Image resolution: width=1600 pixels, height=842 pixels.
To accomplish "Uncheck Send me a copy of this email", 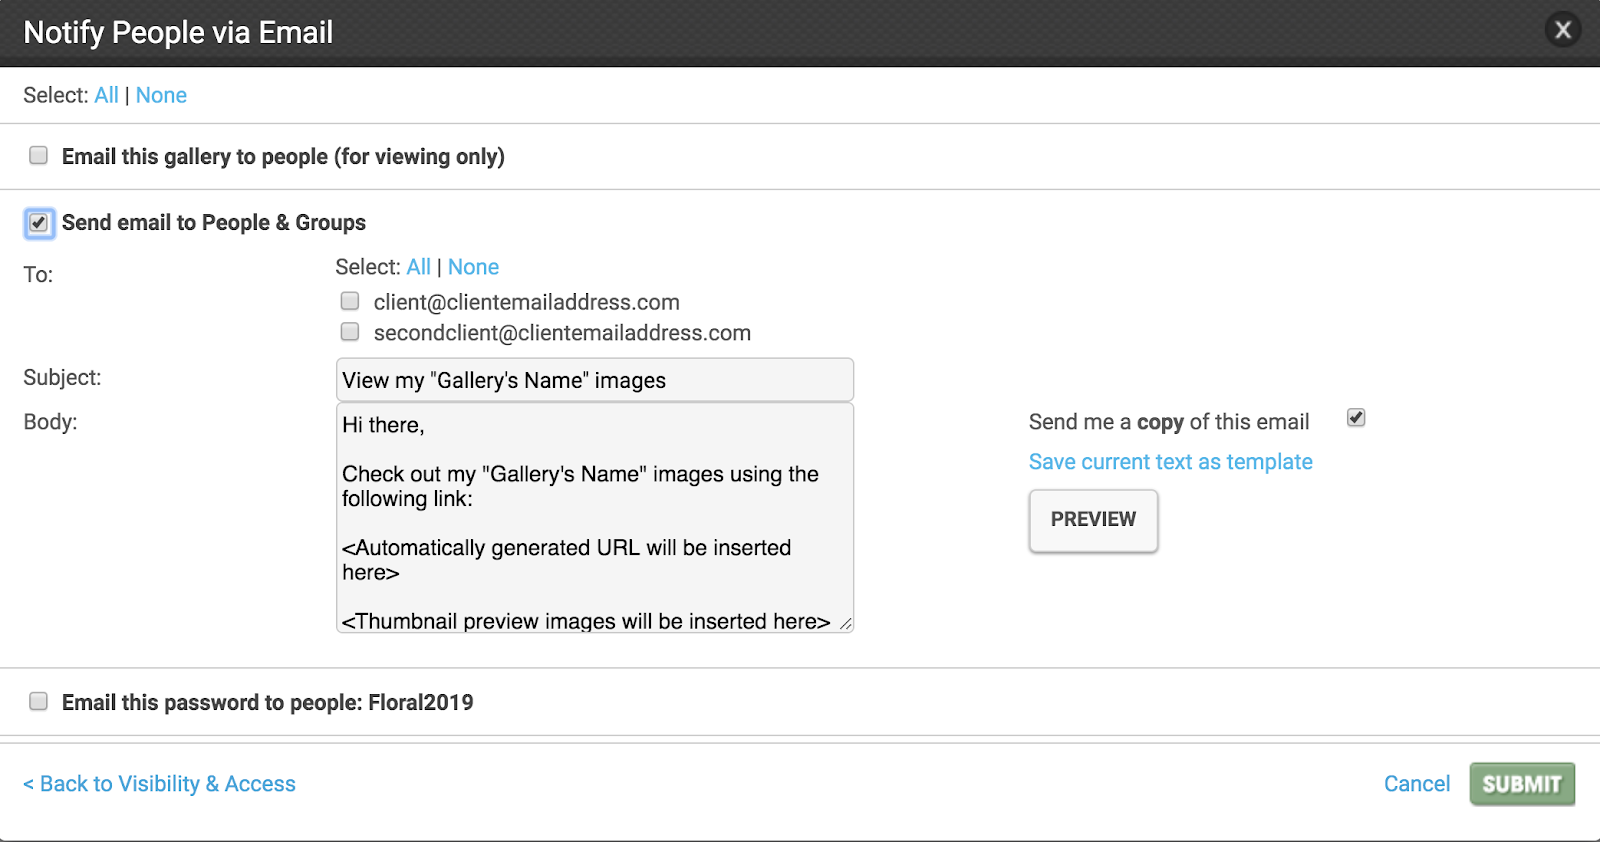I will [1356, 418].
